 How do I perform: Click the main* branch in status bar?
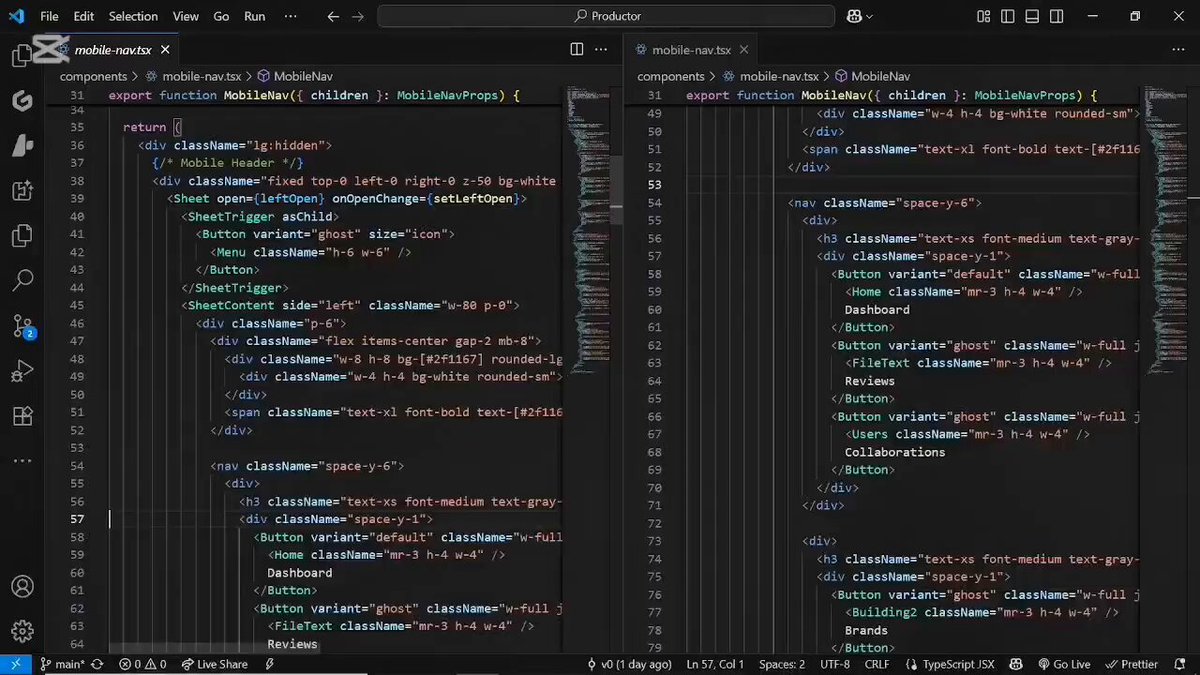pyautogui.click(x=62, y=664)
